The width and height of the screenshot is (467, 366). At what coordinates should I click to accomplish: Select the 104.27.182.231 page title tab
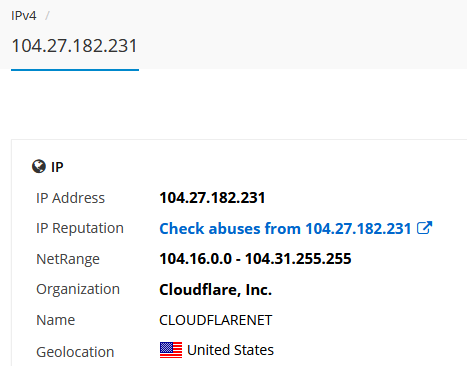pos(74,46)
